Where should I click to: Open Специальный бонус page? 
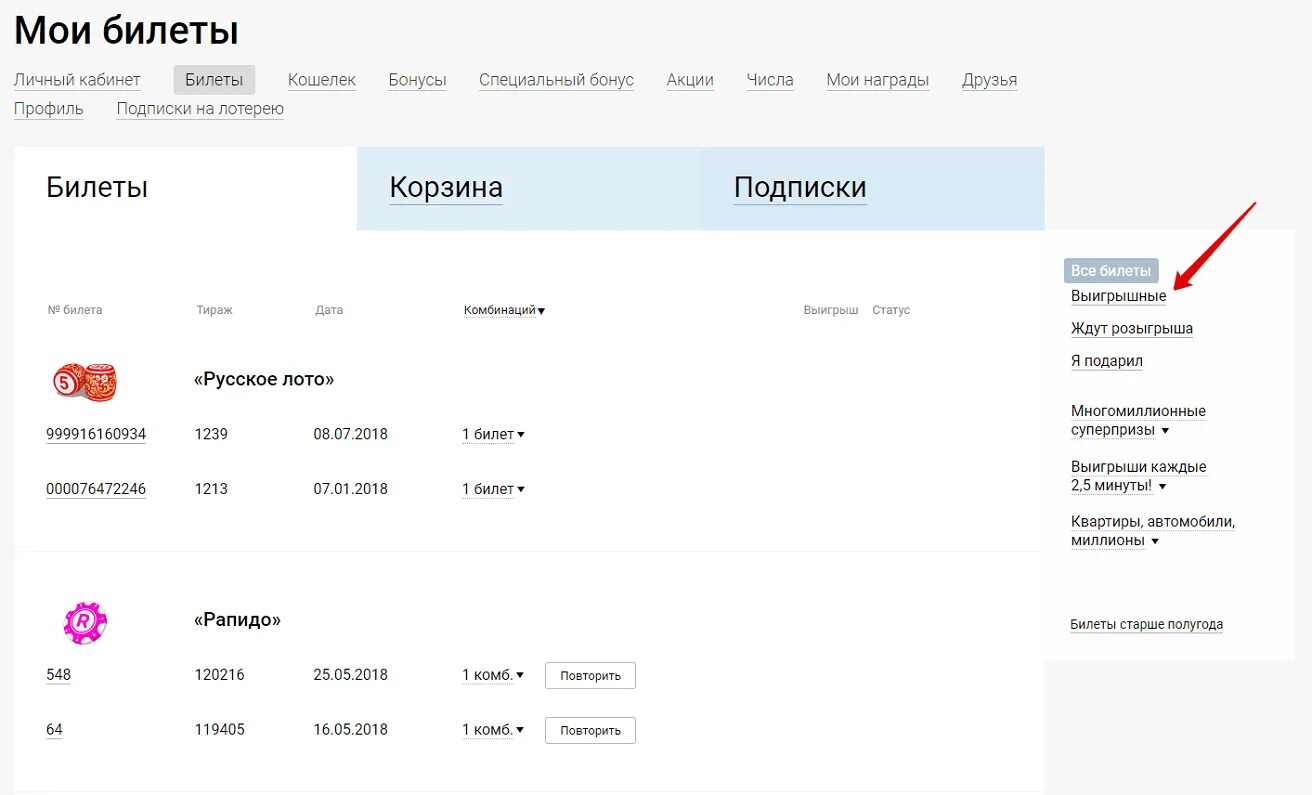tap(556, 80)
